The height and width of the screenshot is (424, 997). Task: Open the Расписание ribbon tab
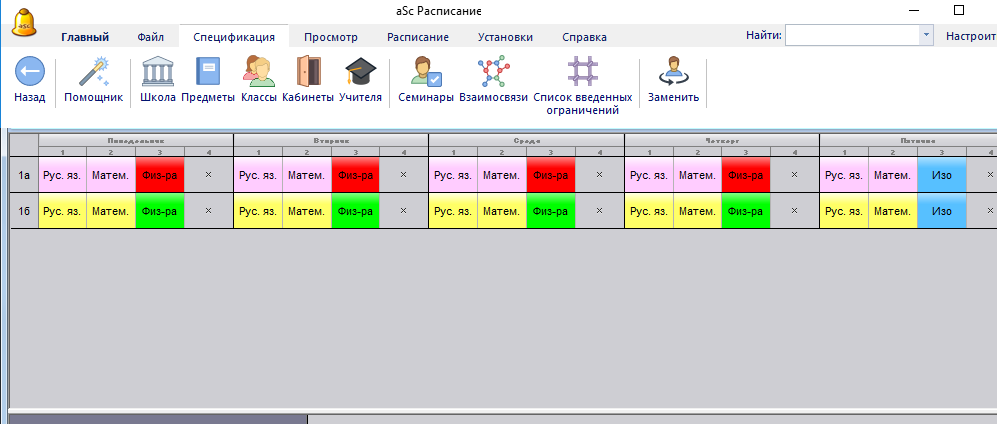[417, 37]
